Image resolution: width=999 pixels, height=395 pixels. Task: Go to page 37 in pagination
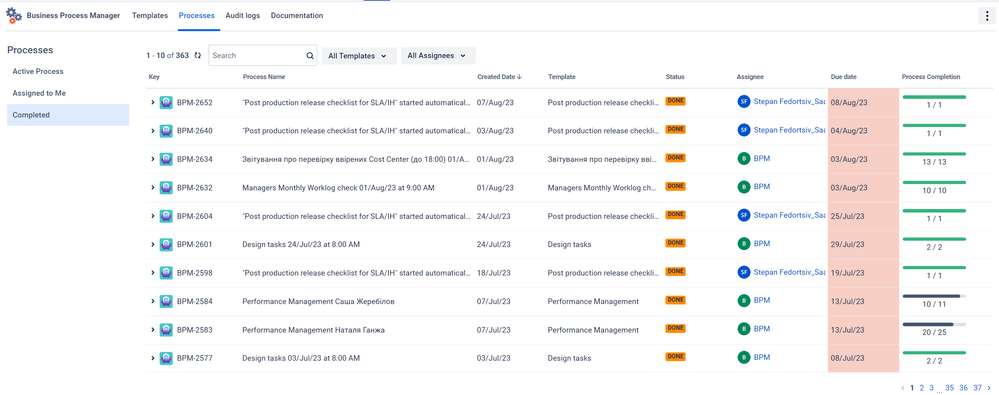977,387
